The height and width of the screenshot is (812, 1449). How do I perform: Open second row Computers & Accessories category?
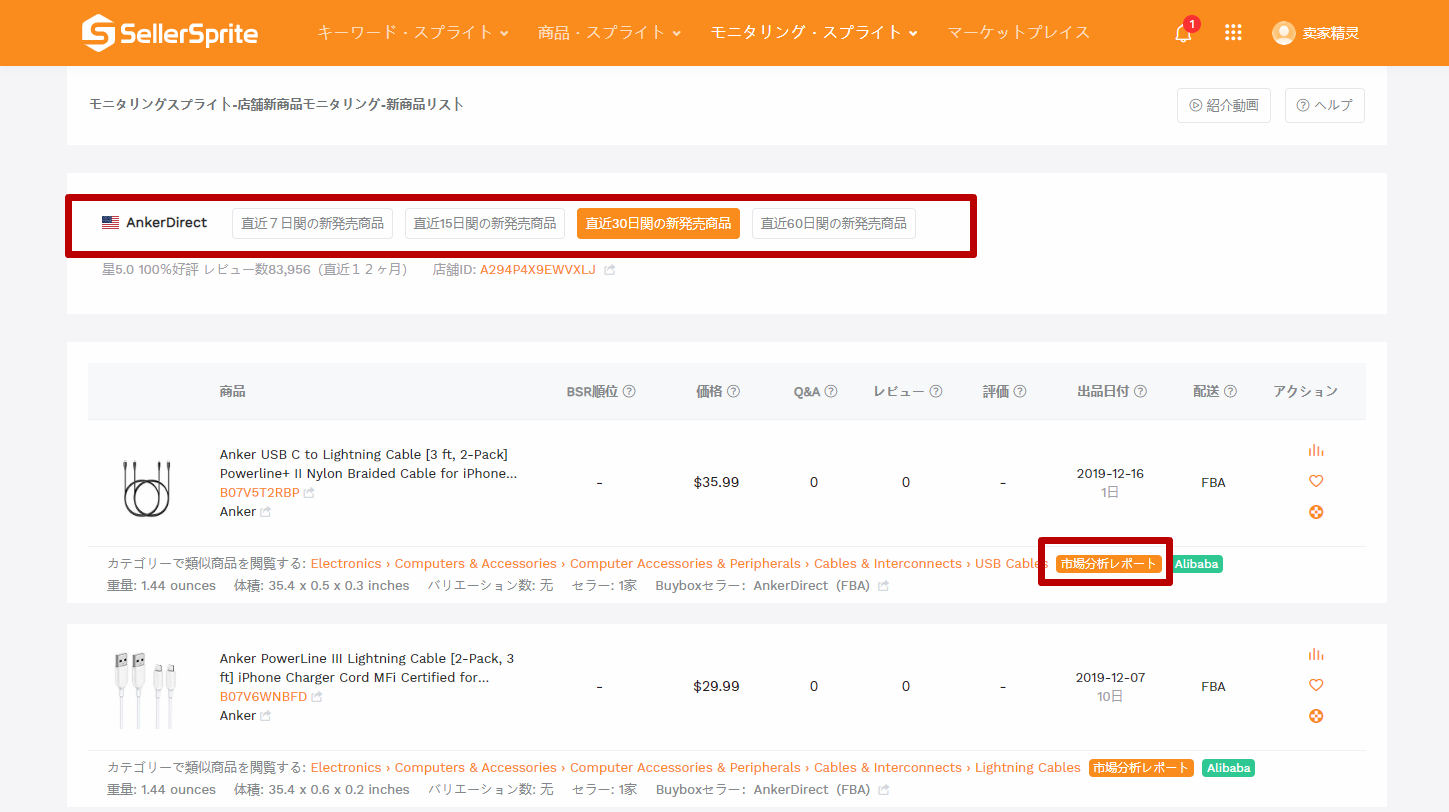tap(475, 768)
